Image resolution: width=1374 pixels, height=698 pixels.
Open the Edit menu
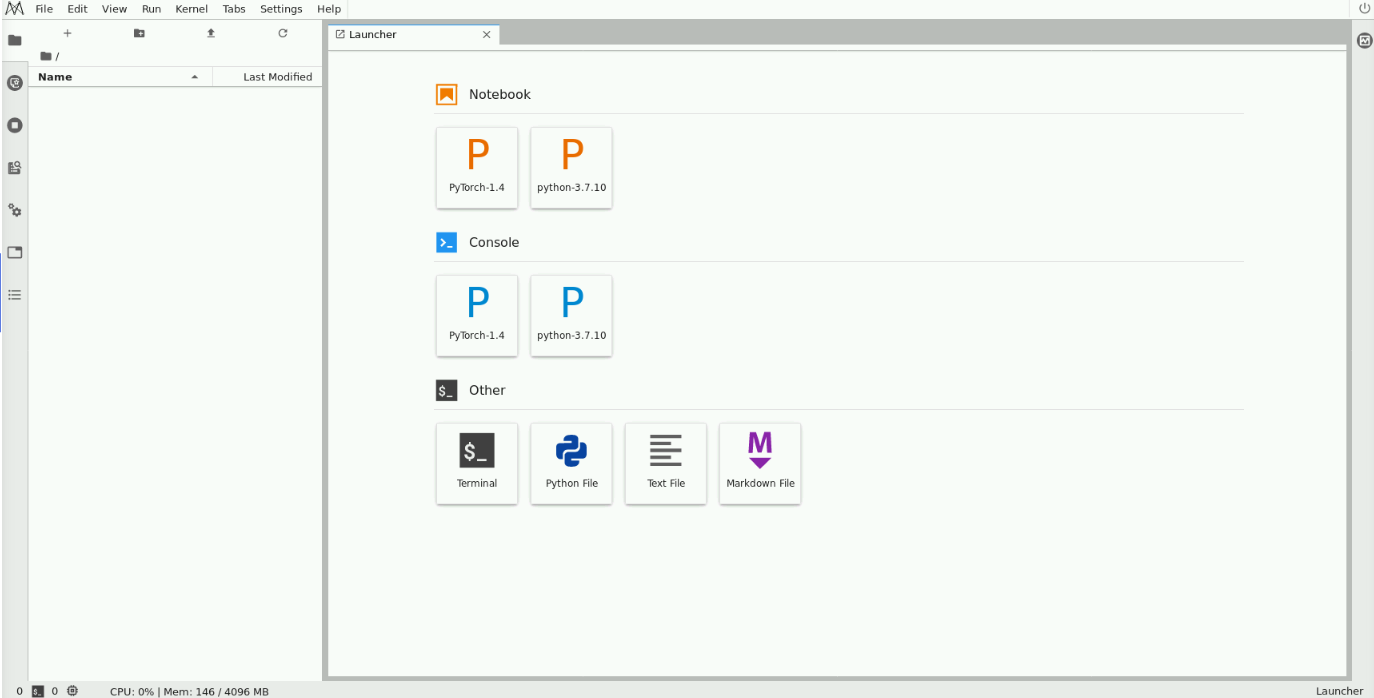coord(78,9)
